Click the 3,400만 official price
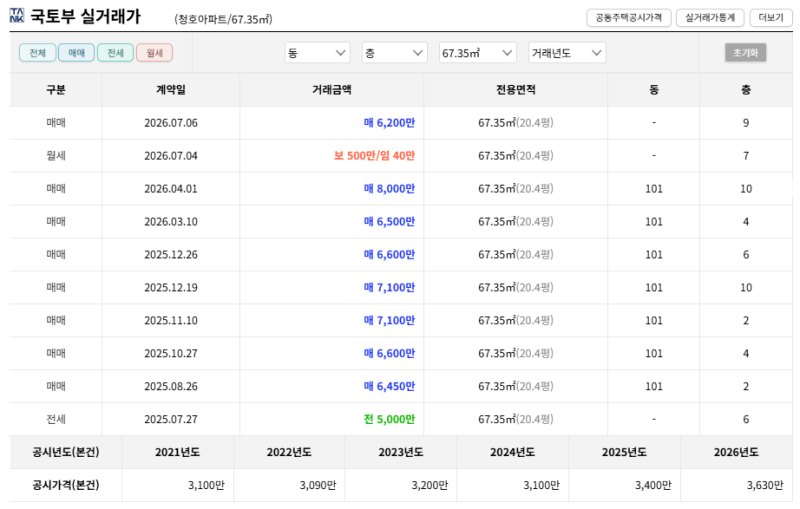 tap(653, 485)
